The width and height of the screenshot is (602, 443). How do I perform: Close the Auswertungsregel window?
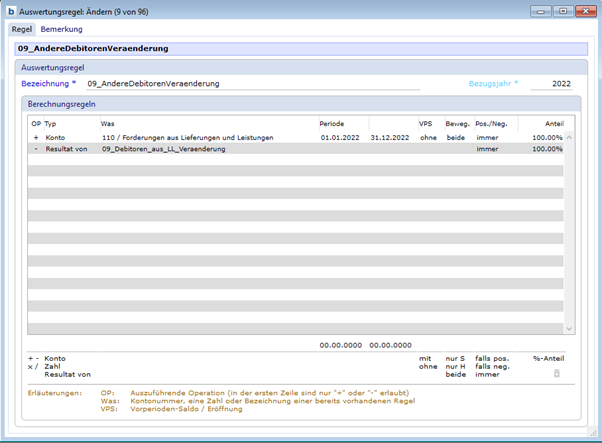point(586,10)
